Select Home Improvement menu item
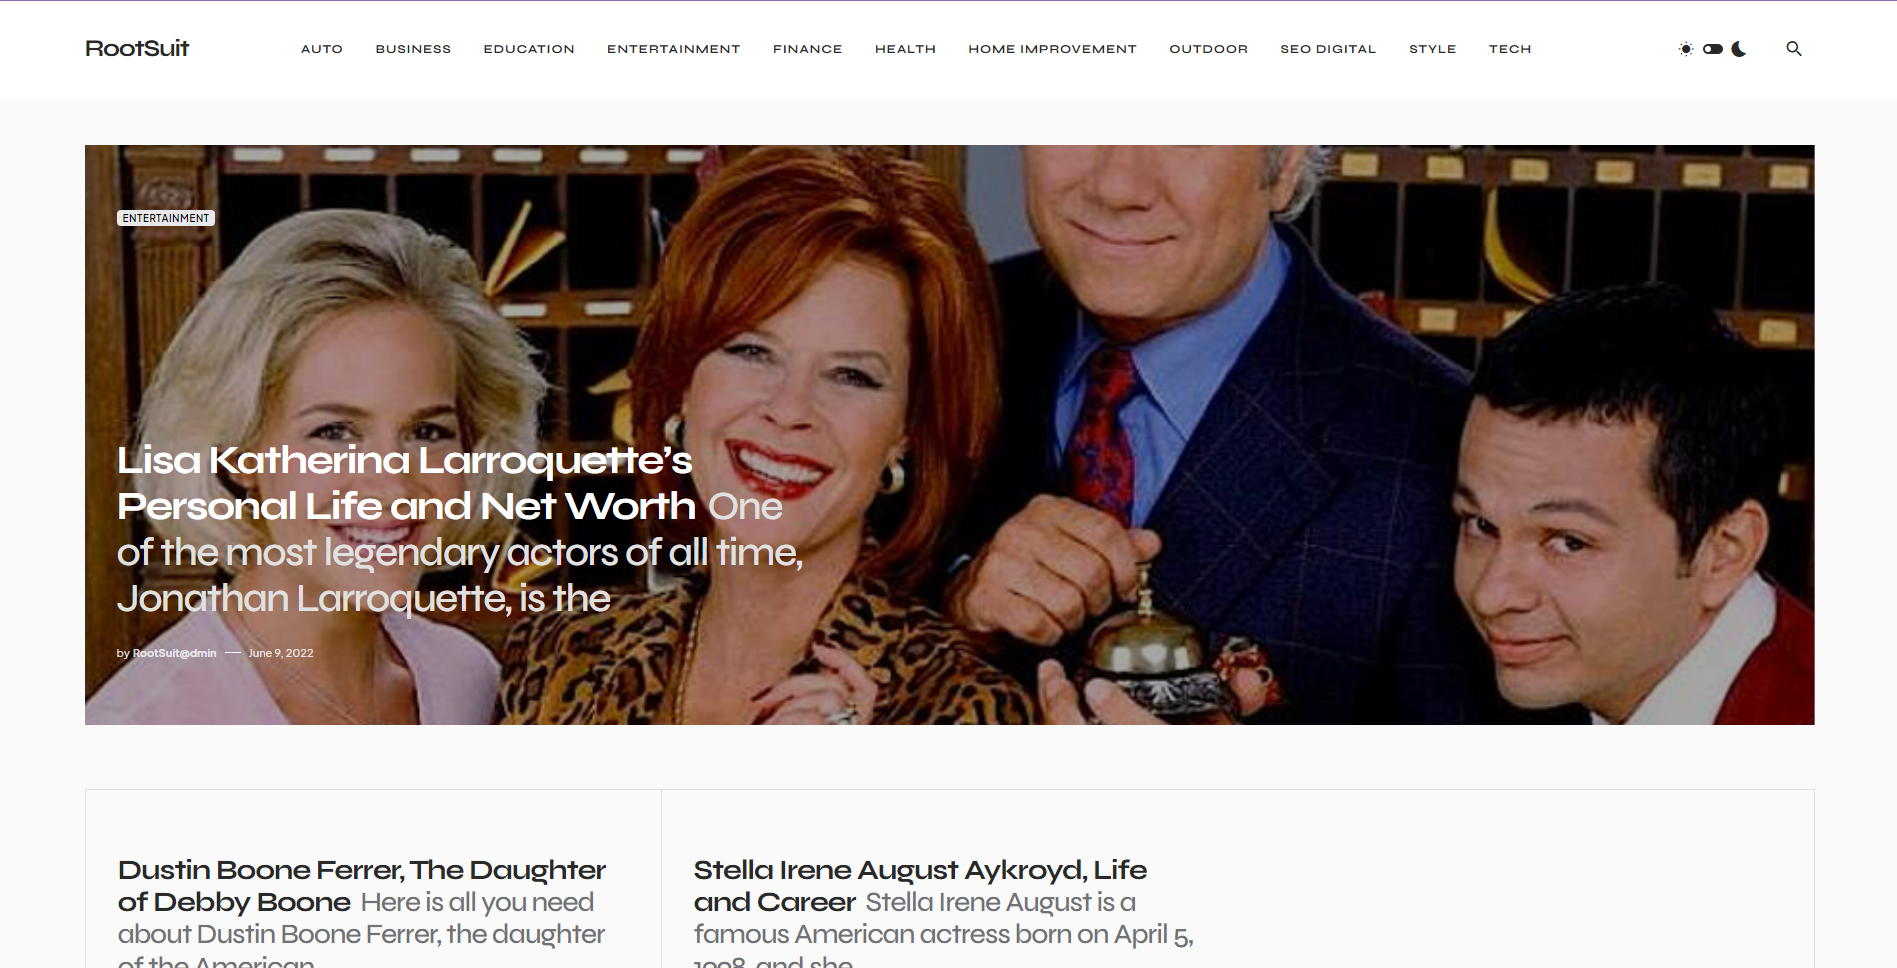Screen dimensions: 1897x968 click(x=1052, y=49)
